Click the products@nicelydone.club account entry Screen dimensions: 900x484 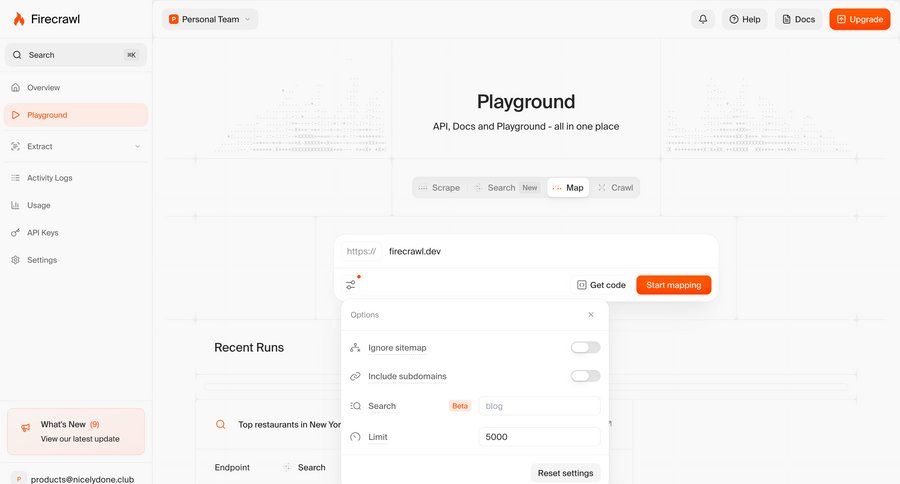(76, 479)
